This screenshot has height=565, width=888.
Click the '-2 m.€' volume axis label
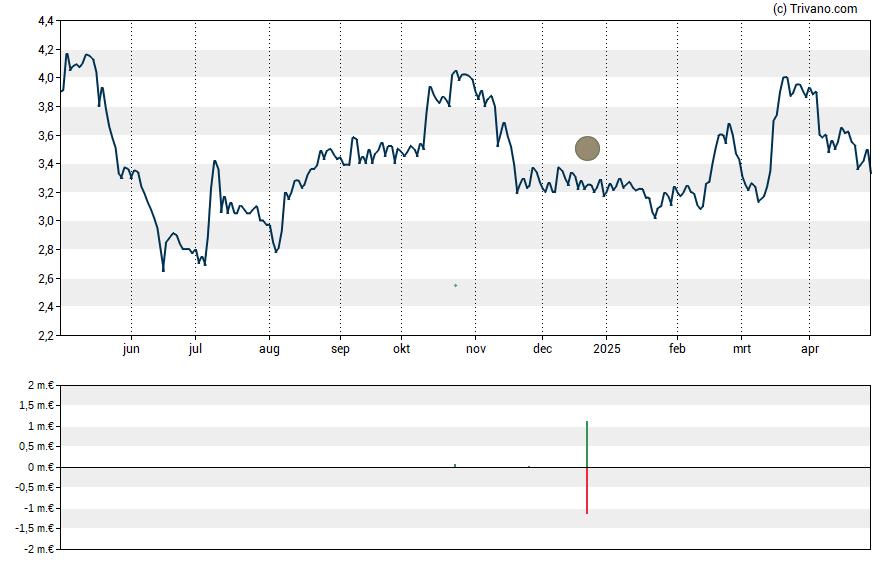[39, 549]
